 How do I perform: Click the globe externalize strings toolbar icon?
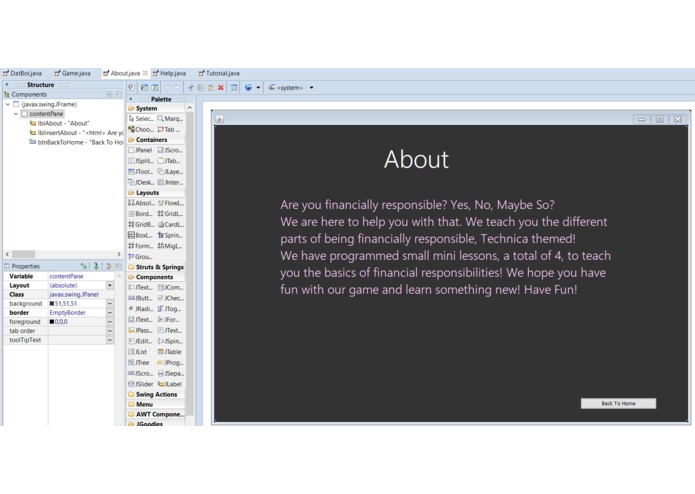click(x=248, y=88)
